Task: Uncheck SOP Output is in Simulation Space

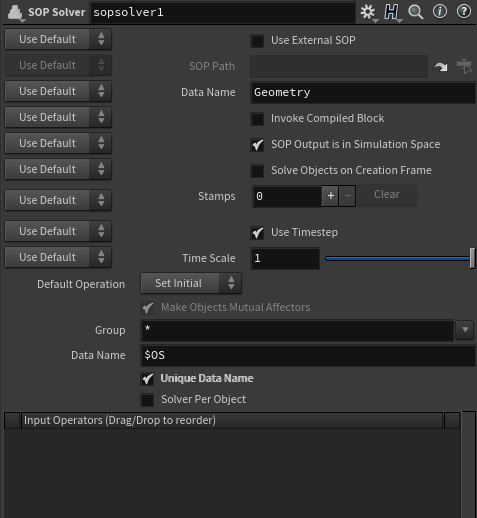Action: click(257, 145)
